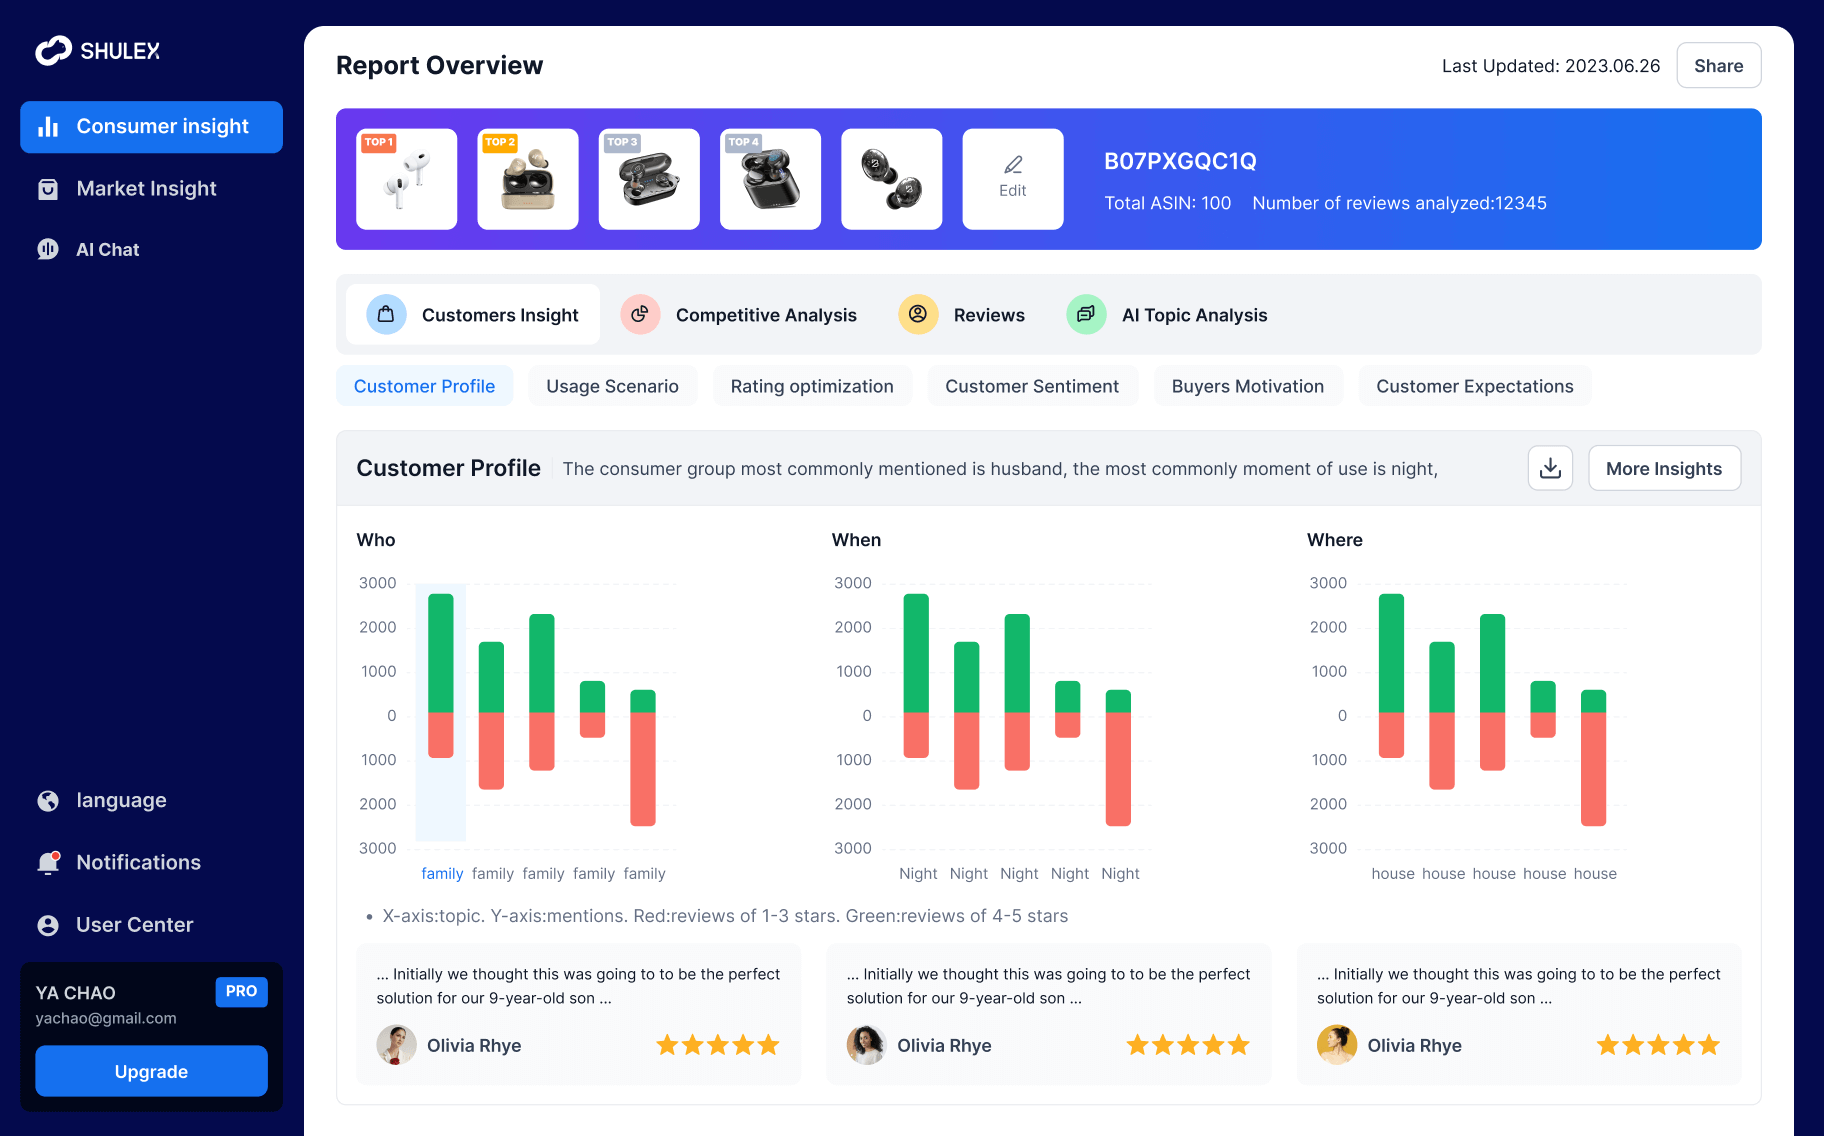Switch to the Usage Scenario tab
The width and height of the screenshot is (1824, 1136).
[x=612, y=386]
